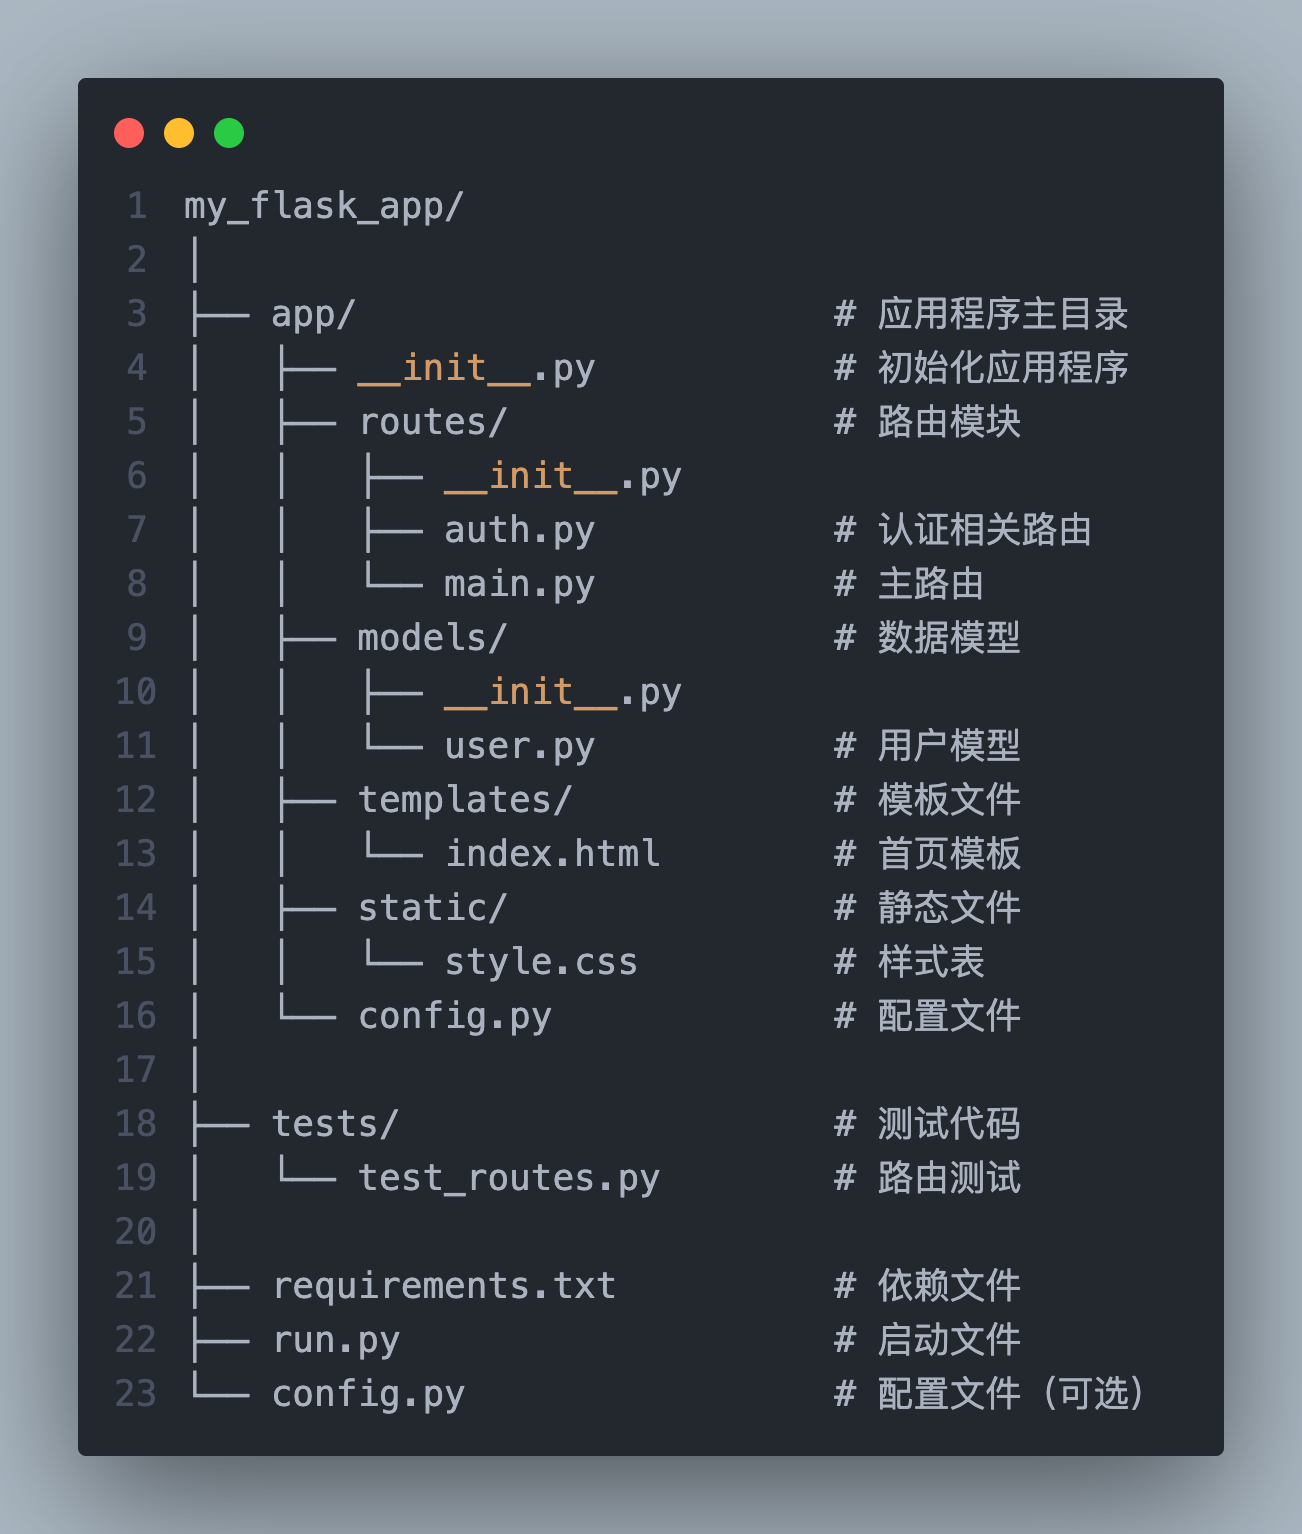Select style.css under static
This screenshot has width=1302, height=1534.
541,962
